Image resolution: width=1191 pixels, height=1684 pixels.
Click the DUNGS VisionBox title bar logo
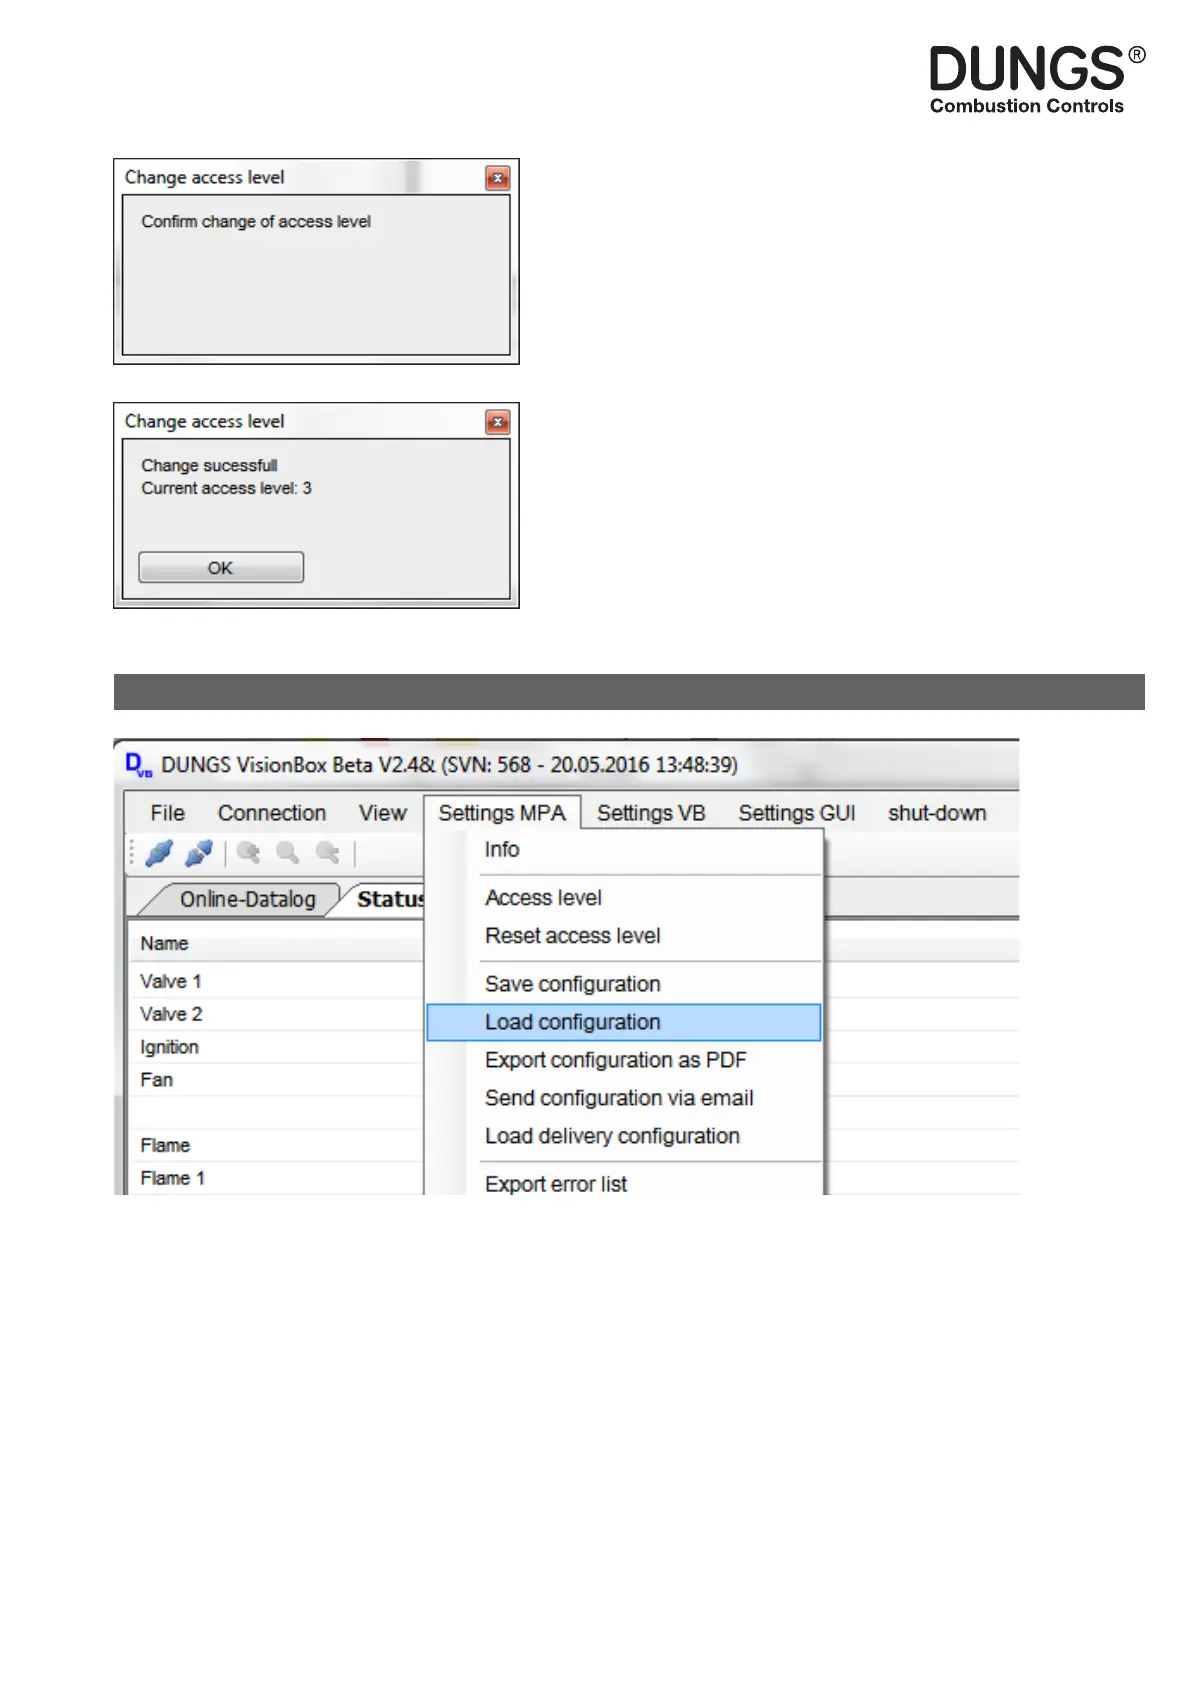pos(139,765)
